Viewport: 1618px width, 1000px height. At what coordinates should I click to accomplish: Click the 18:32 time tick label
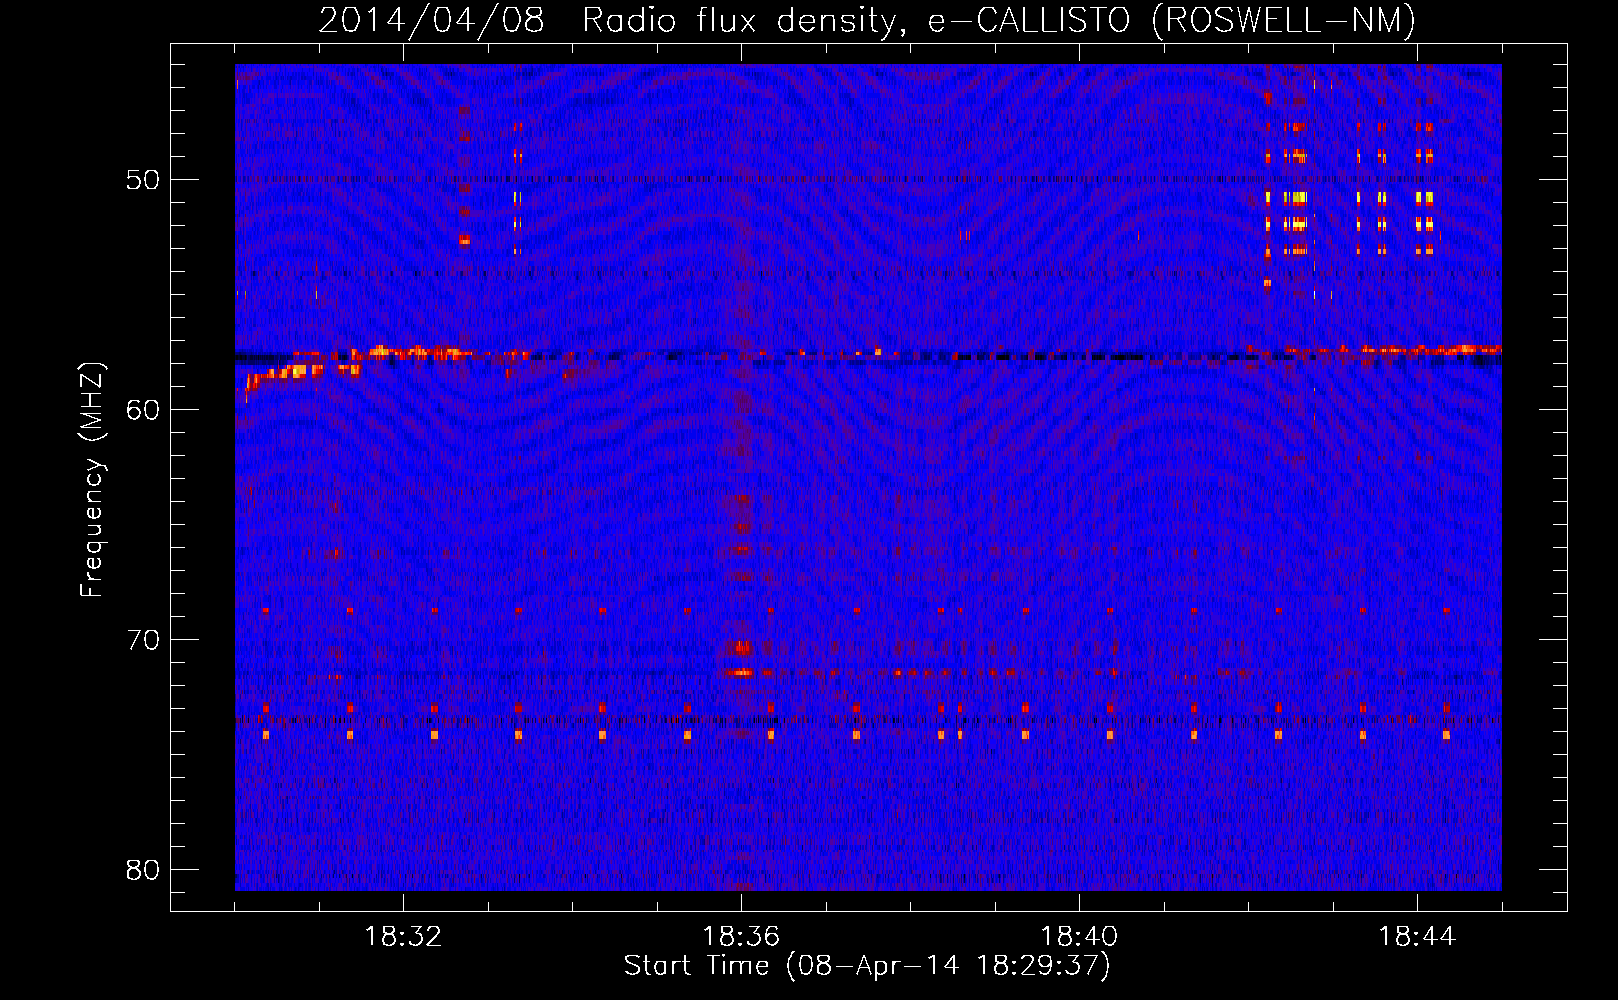point(403,937)
